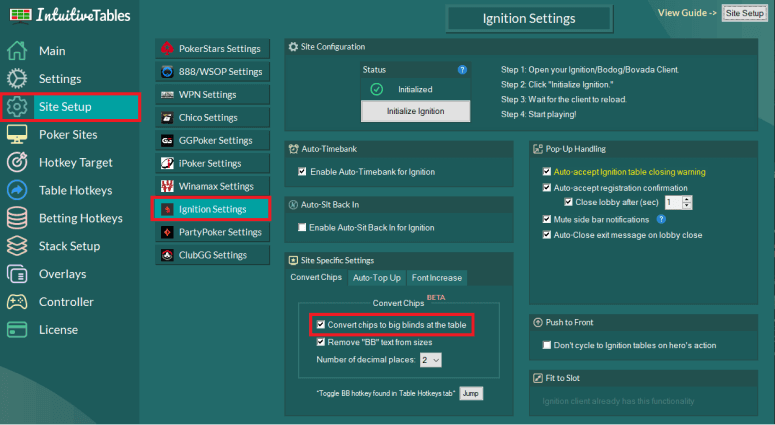This screenshot has width=775, height=425.
Task: Switch to the Auto-Top Up tab
Action: point(377,278)
